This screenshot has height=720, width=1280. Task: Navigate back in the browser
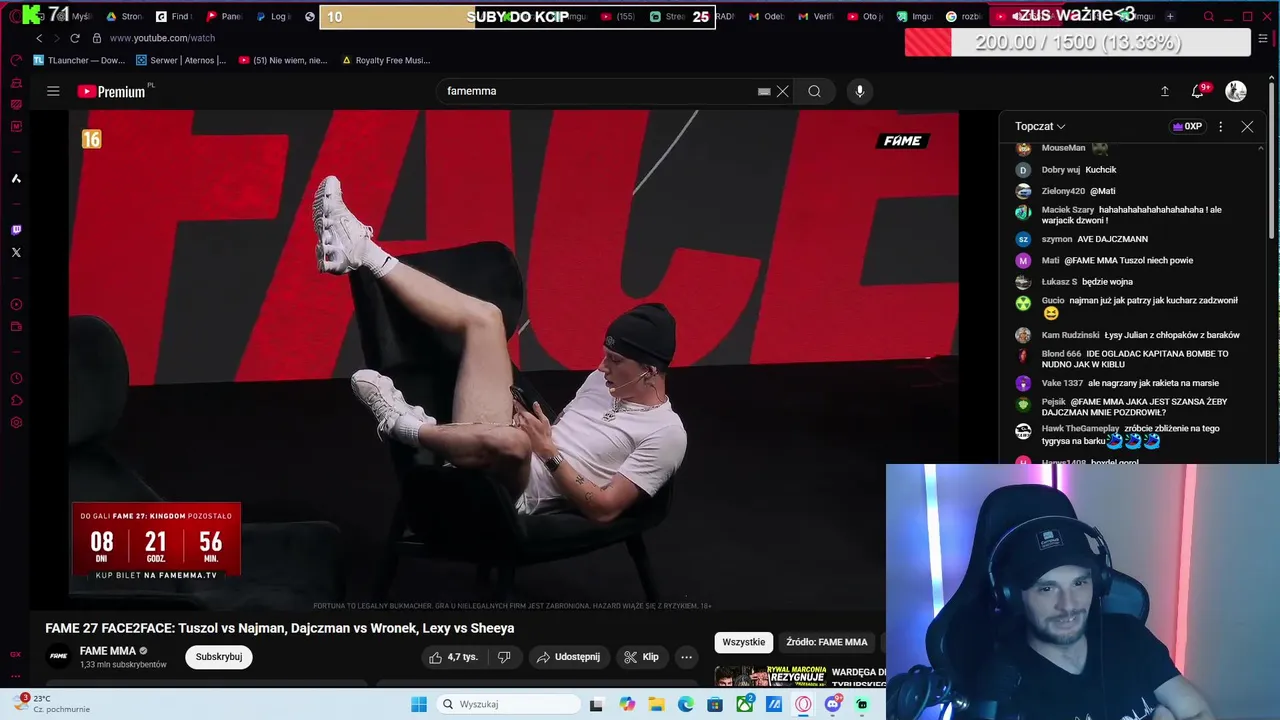[39, 38]
